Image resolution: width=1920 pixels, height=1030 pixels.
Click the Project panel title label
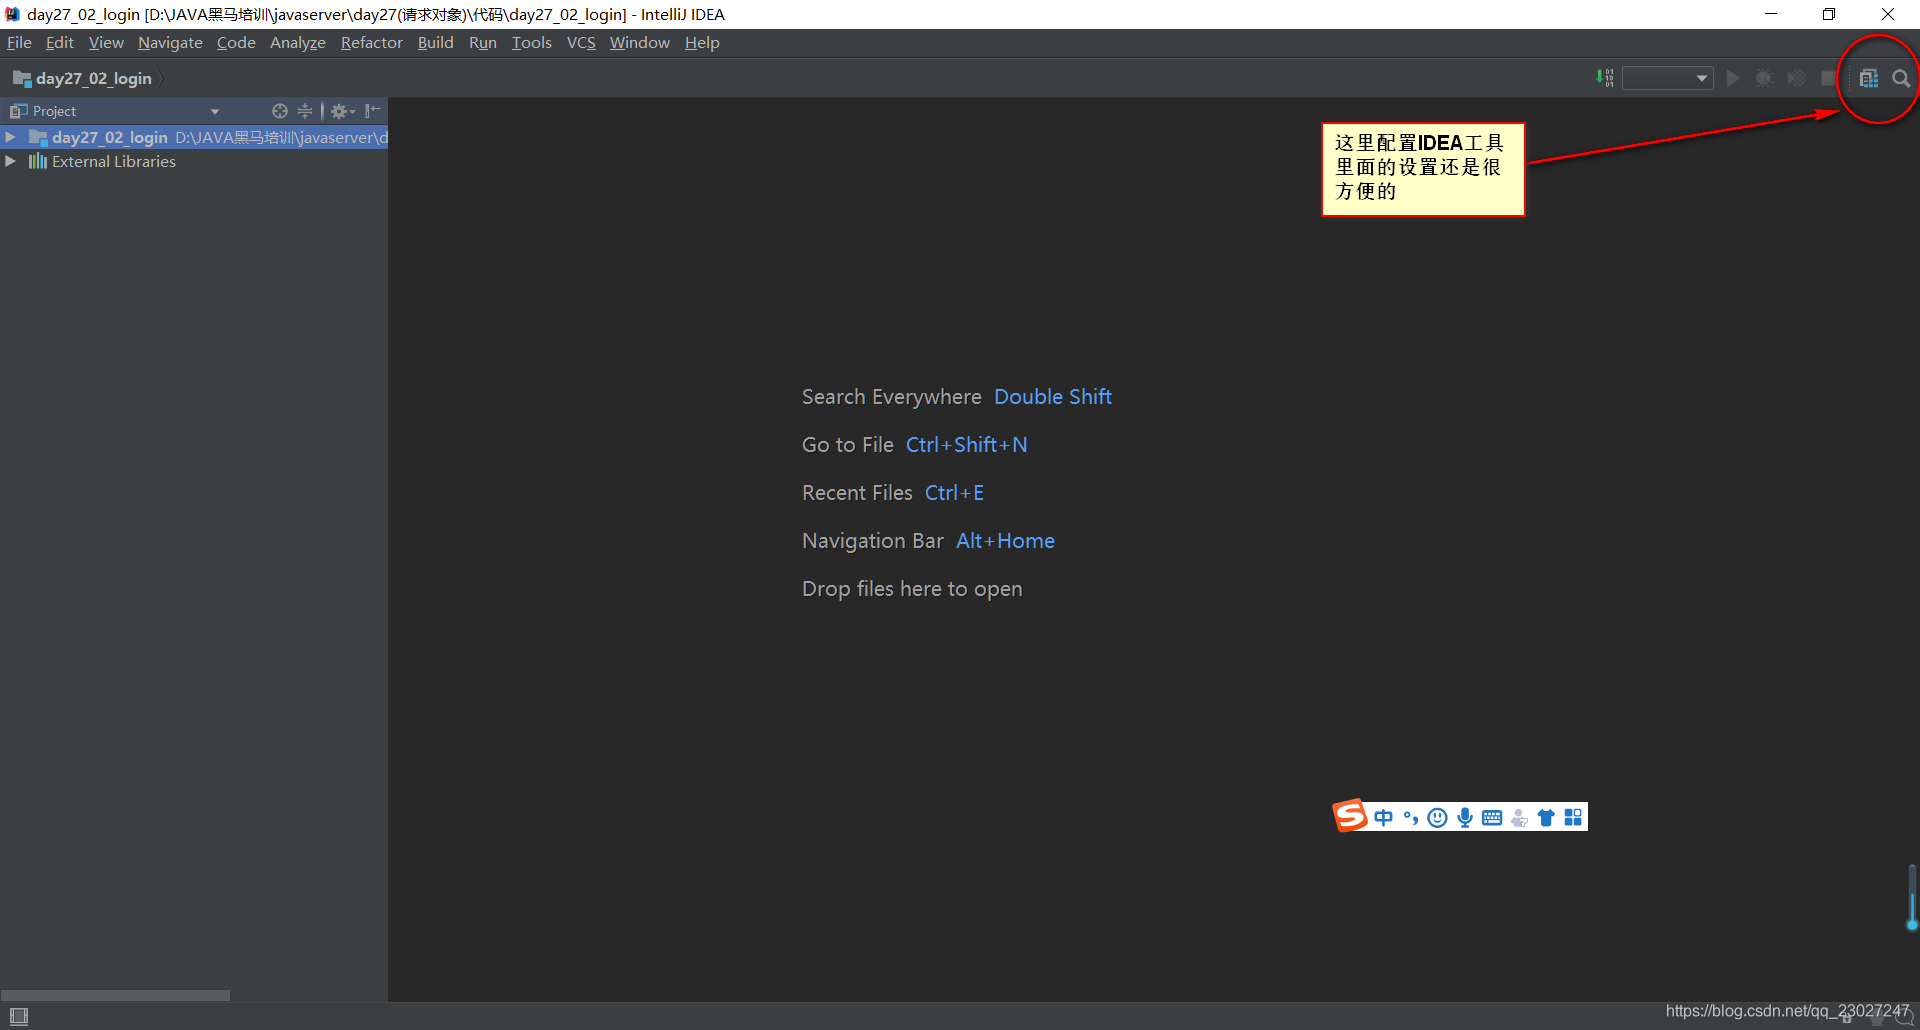point(54,111)
